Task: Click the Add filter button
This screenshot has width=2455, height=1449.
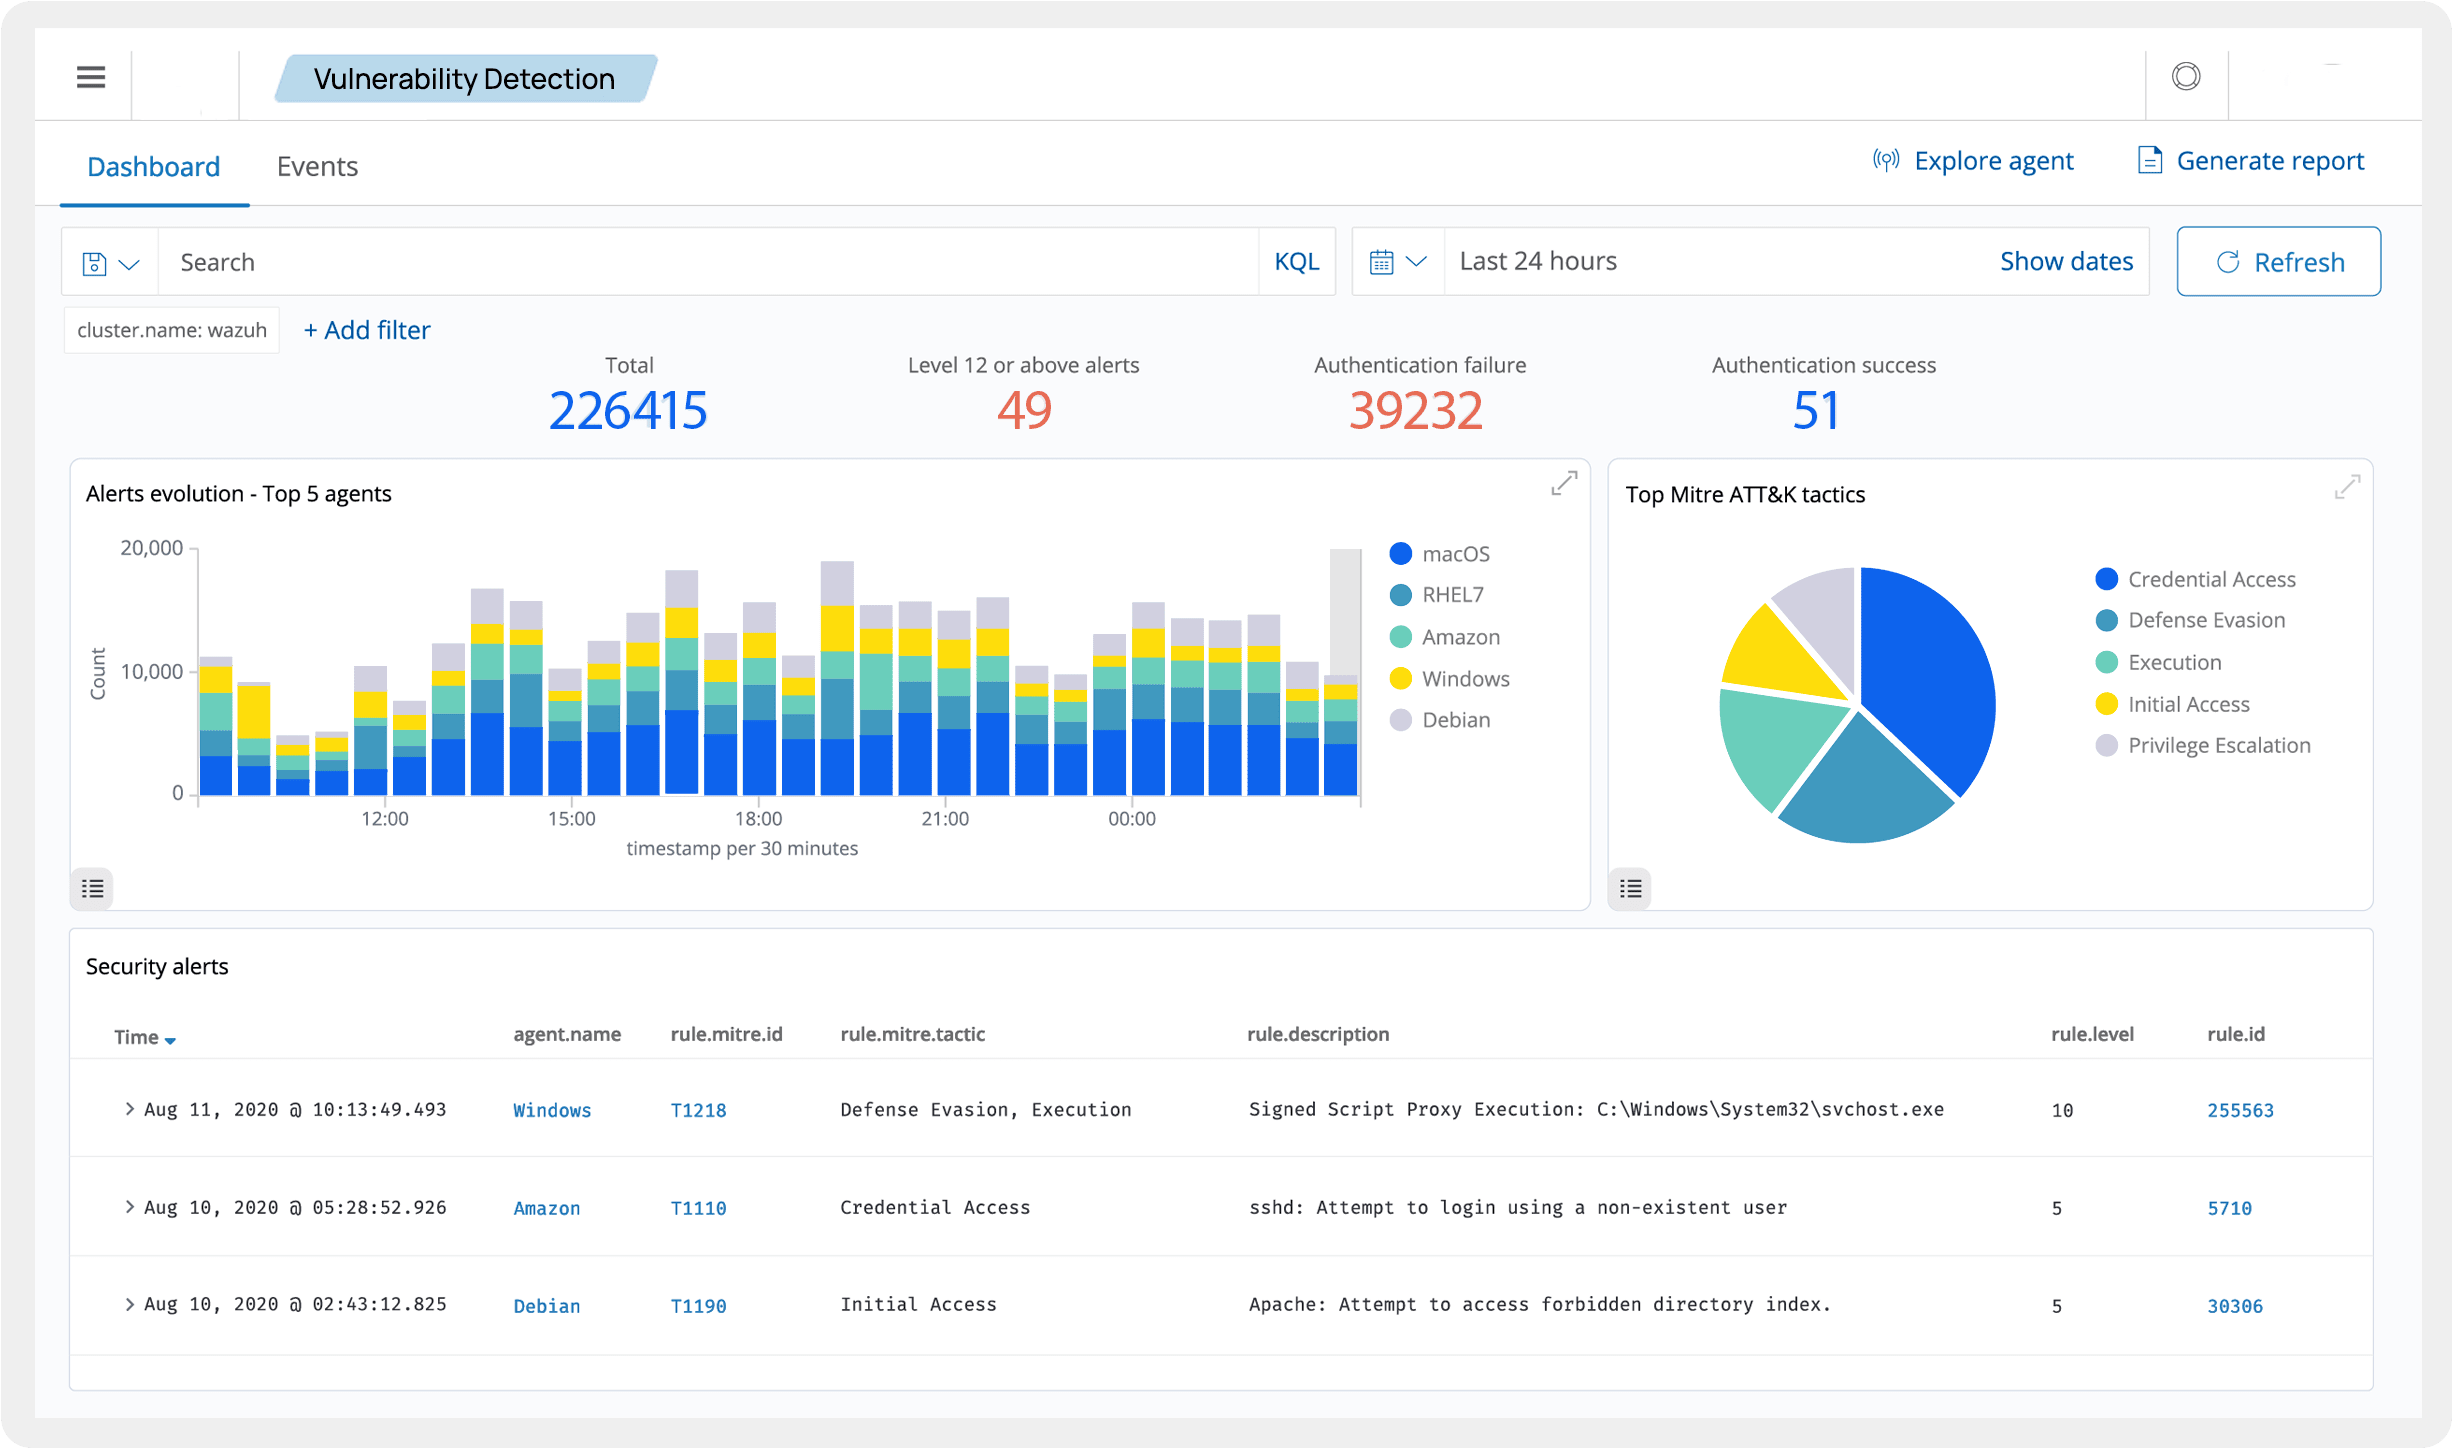Action: [365, 329]
